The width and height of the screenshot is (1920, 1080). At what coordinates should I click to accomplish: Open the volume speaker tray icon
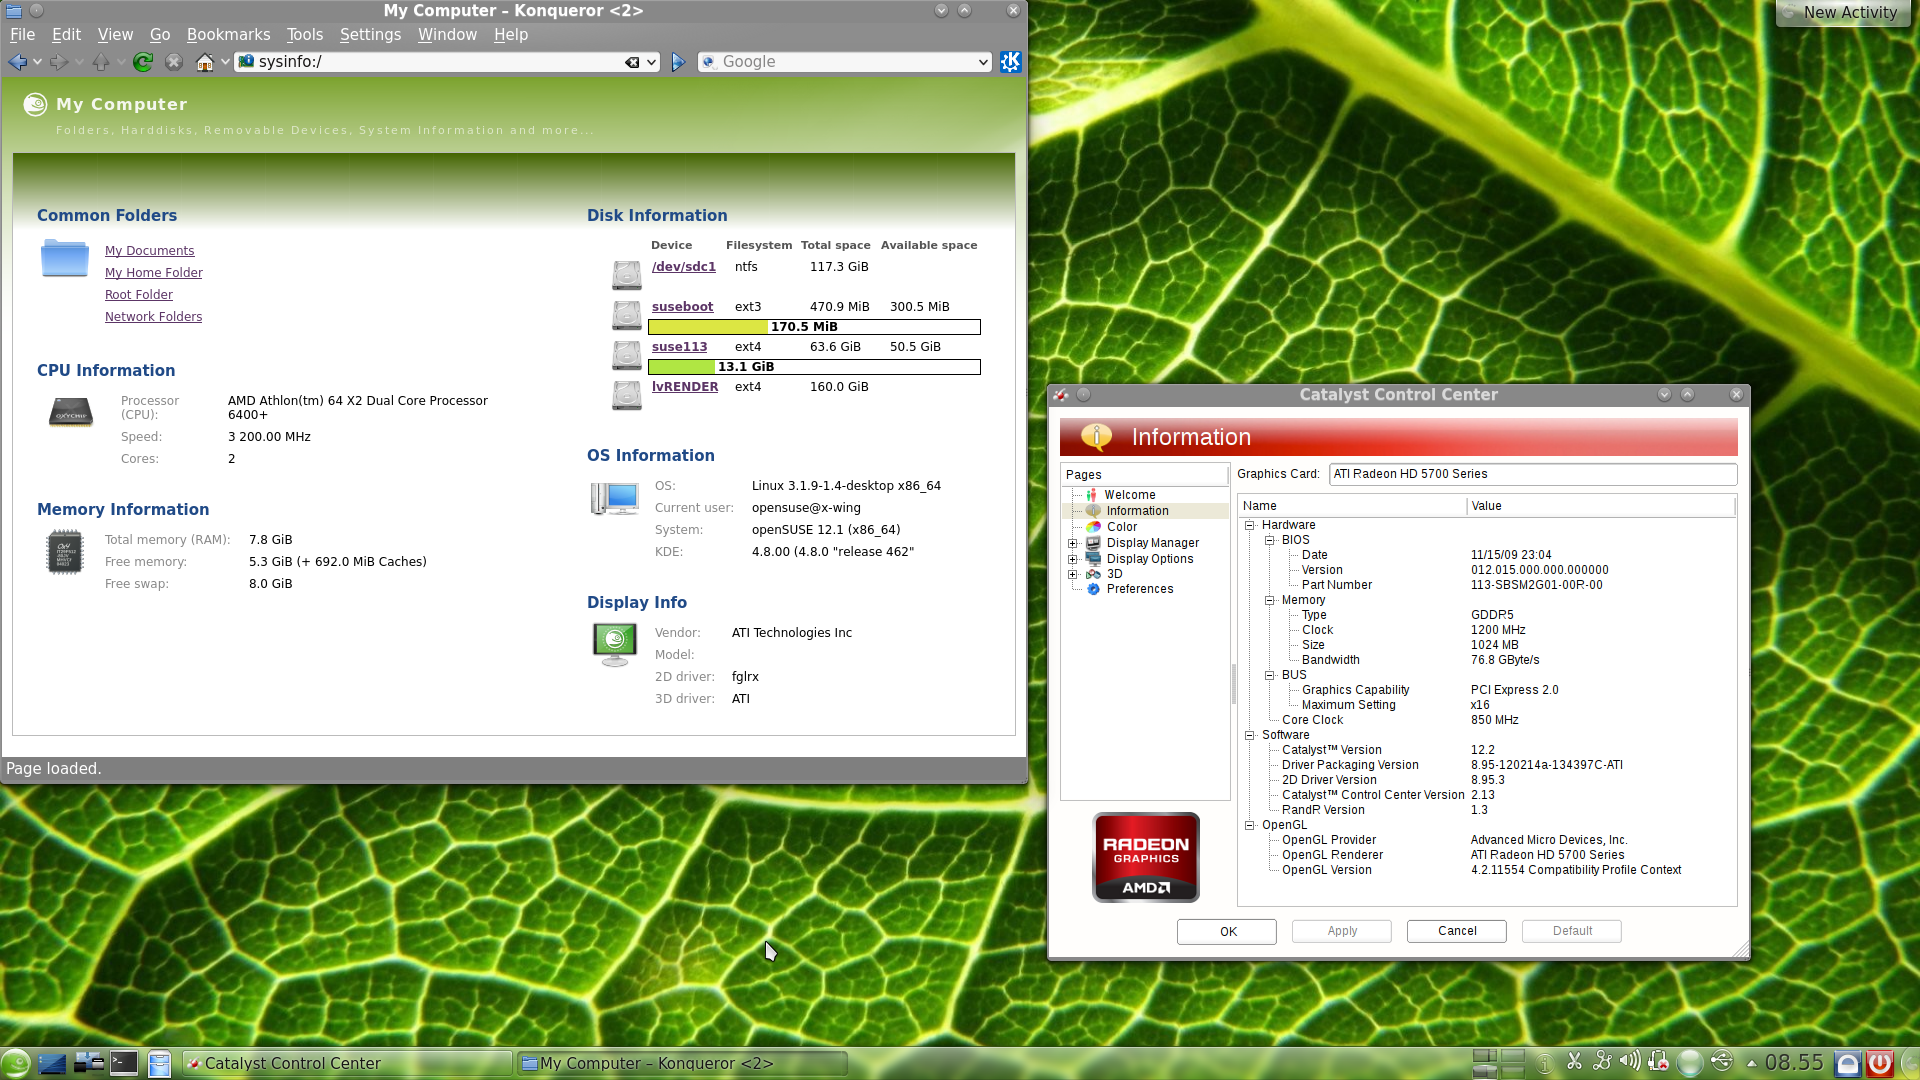point(1630,1062)
